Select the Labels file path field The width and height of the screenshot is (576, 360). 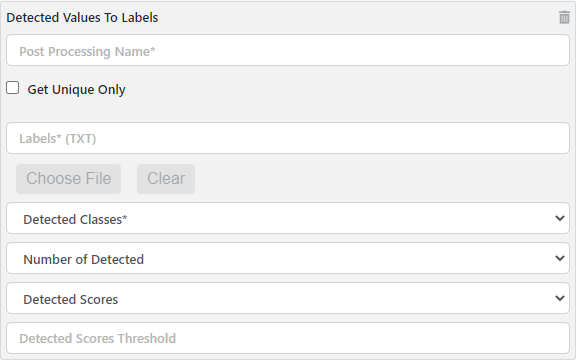tap(288, 138)
